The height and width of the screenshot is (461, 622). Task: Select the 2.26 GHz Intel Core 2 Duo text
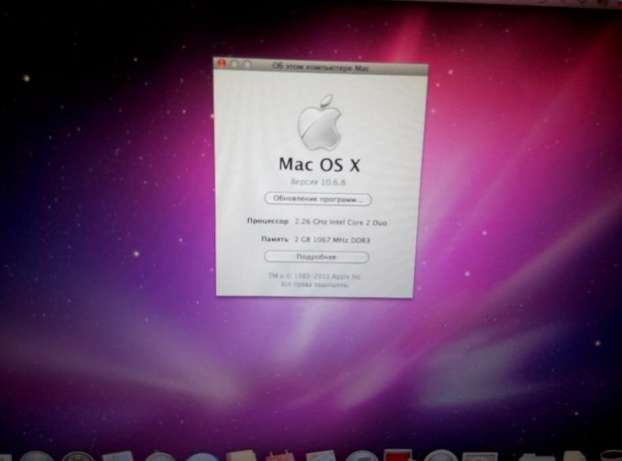tap(340, 220)
